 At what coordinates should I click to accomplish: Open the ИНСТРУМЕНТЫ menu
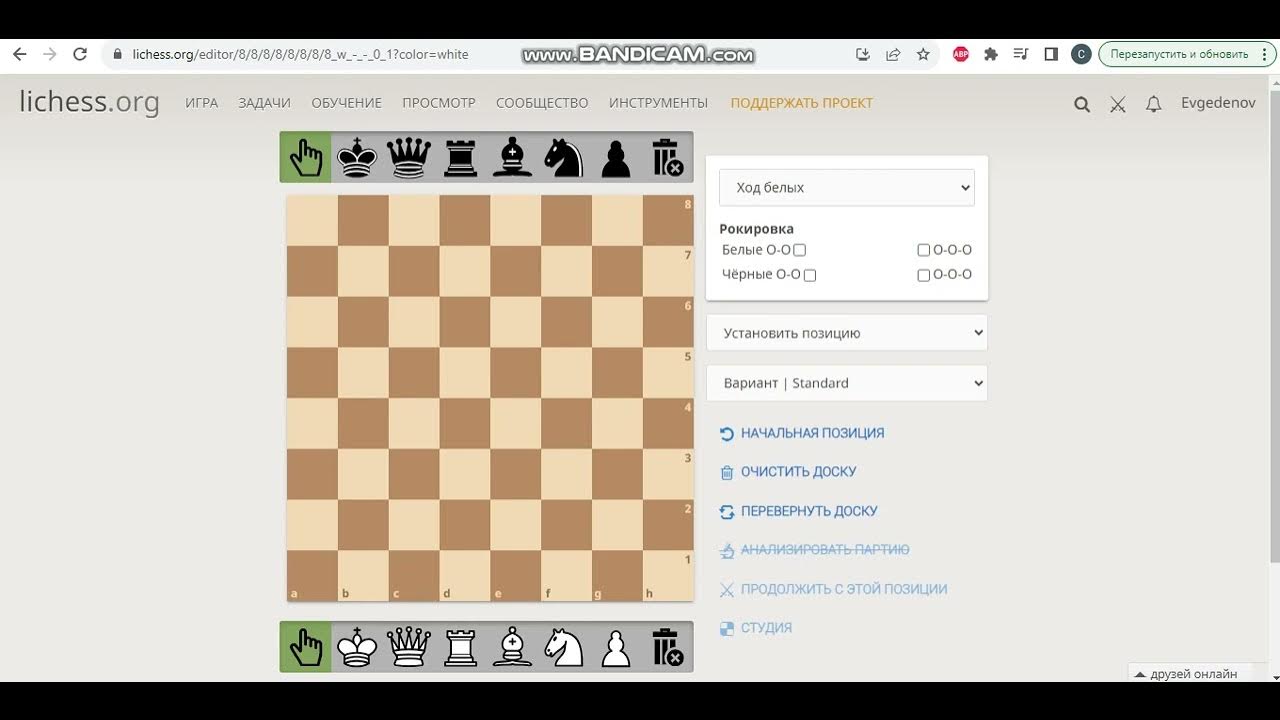[658, 103]
